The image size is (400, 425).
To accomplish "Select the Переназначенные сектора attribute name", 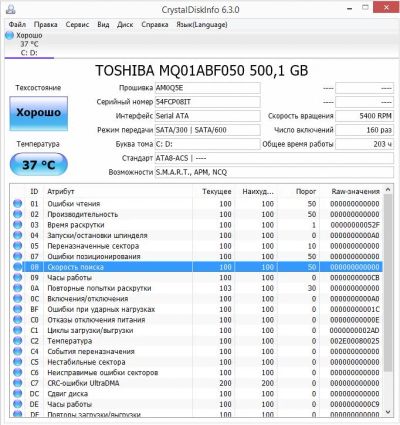I will click(93, 246).
